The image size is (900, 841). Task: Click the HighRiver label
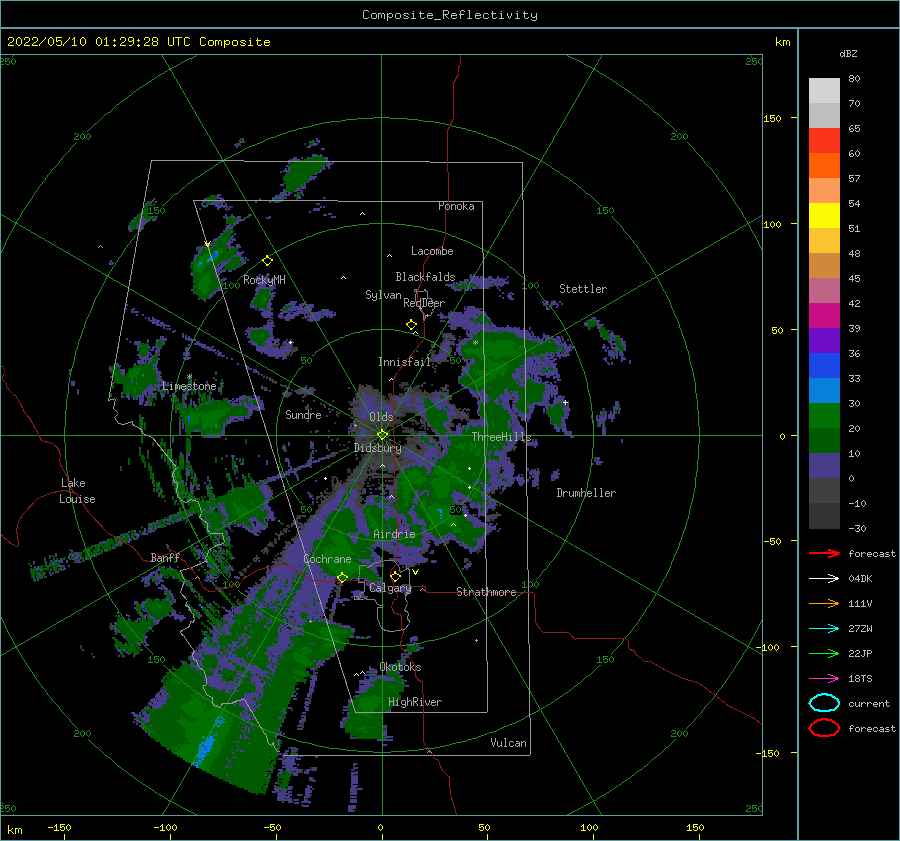click(415, 702)
